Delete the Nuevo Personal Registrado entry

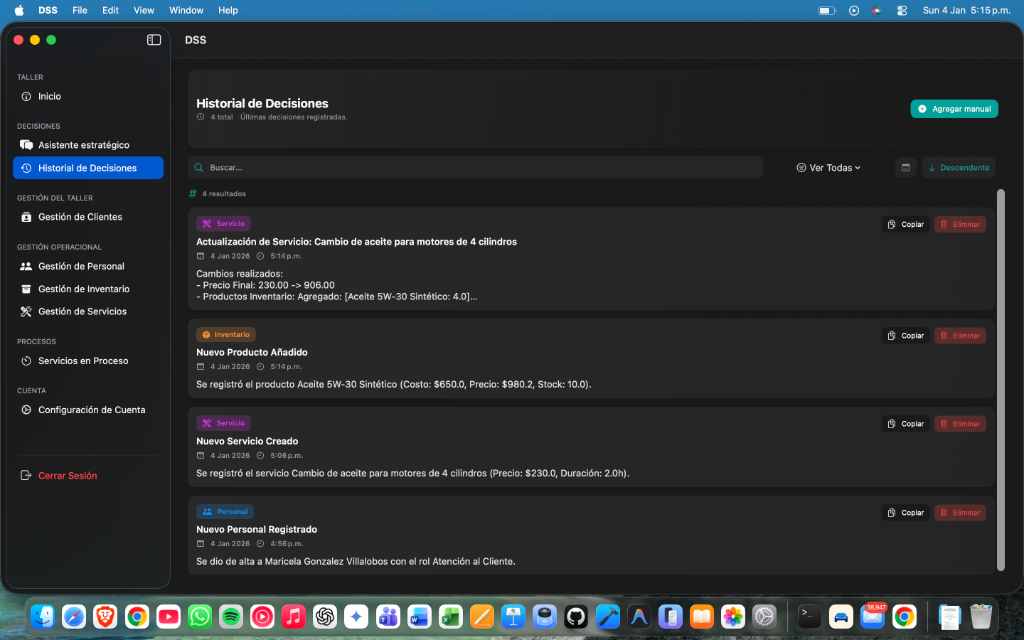(x=960, y=513)
